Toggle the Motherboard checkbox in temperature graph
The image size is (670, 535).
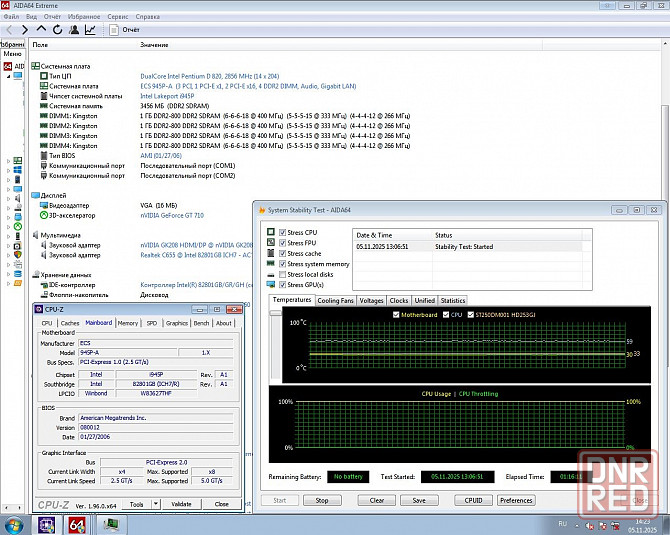(396, 314)
